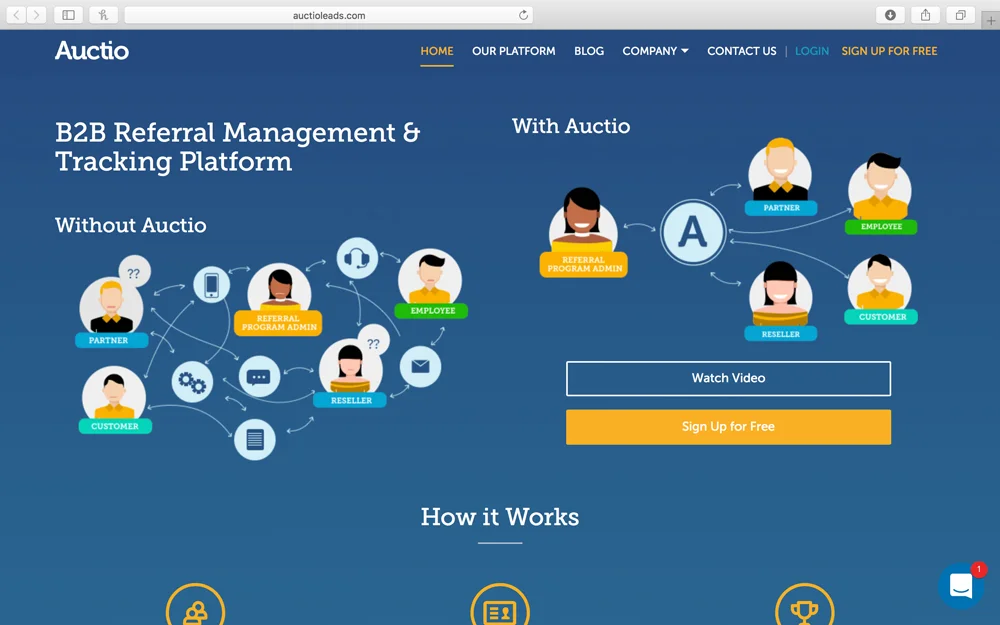Click the mobile phone icon in diagram
Viewport: 1000px width, 625px height.
212,284
